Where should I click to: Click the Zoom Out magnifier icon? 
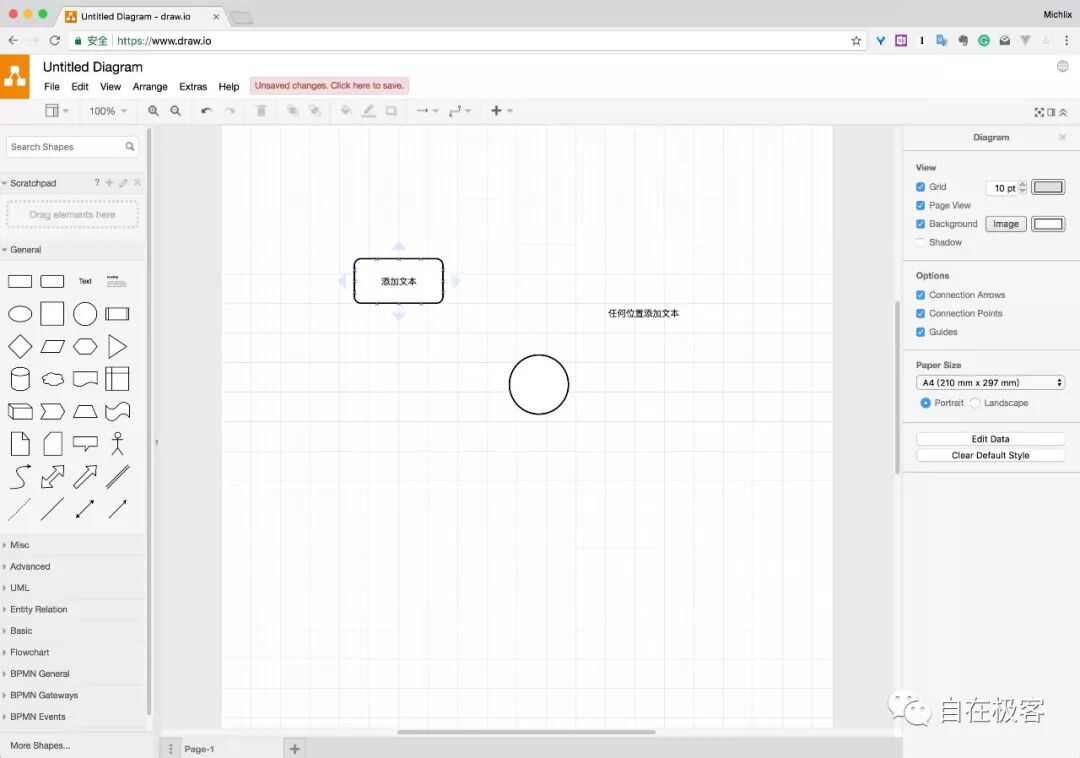click(x=176, y=111)
